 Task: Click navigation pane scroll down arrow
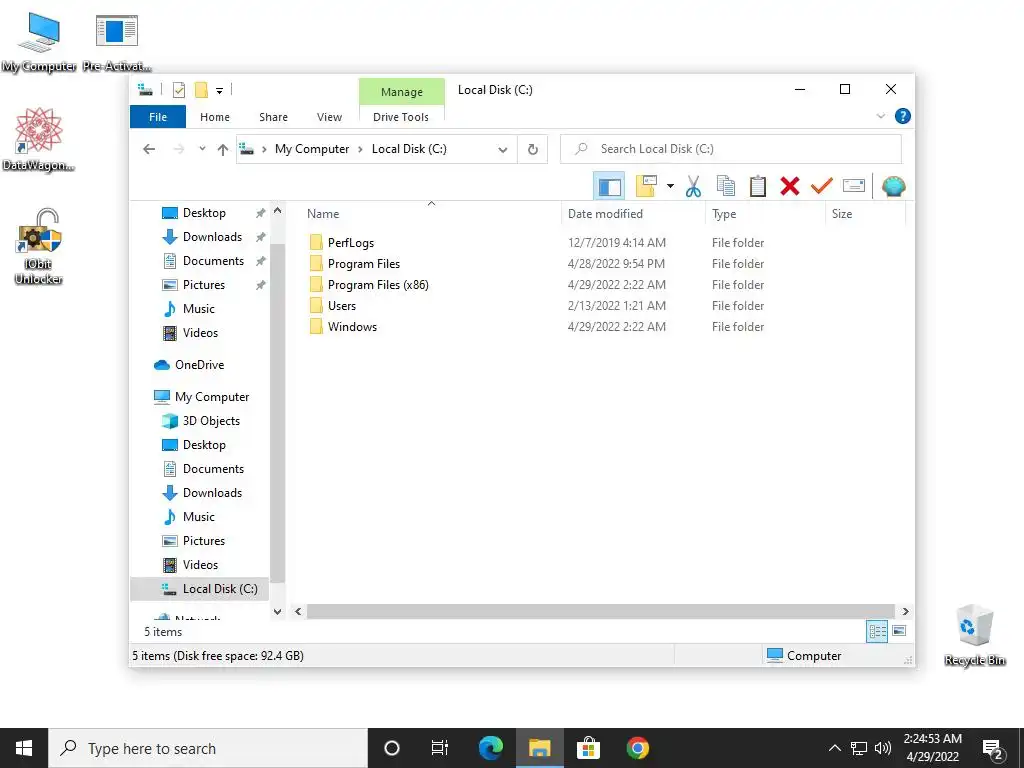tap(278, 612)
